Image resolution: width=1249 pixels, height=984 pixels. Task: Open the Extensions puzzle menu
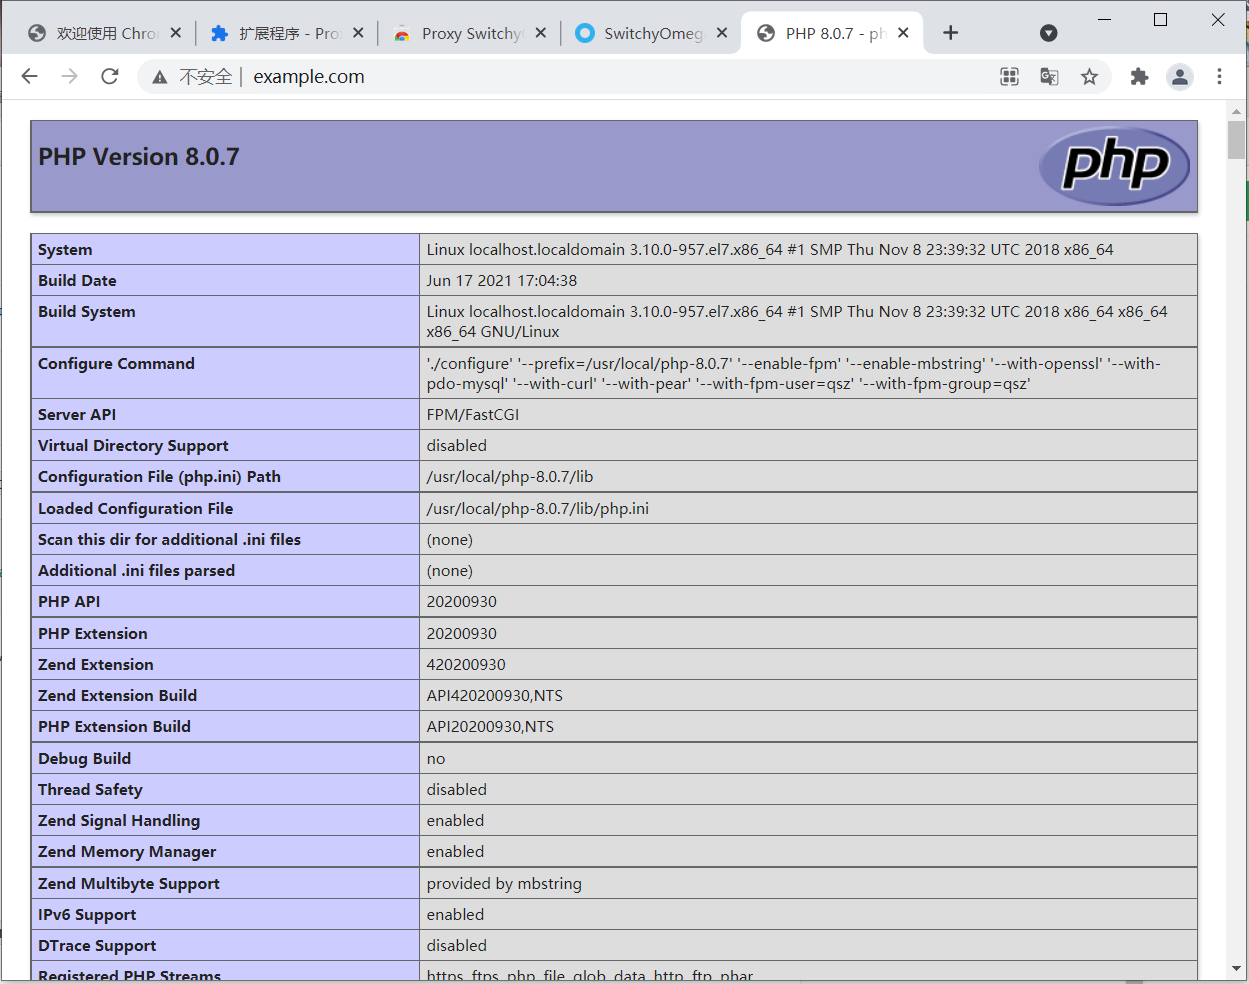click(x=1139, y=77)
